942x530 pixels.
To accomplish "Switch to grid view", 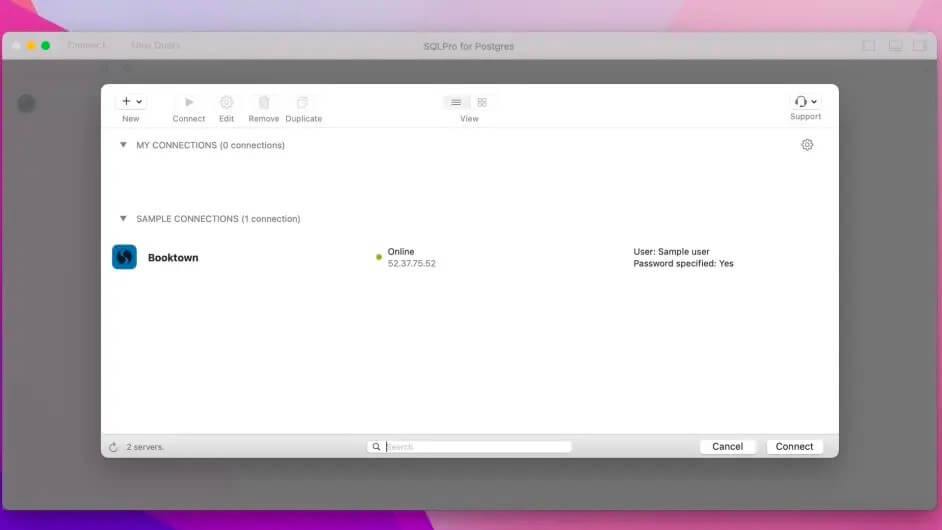I will (482, 103).
